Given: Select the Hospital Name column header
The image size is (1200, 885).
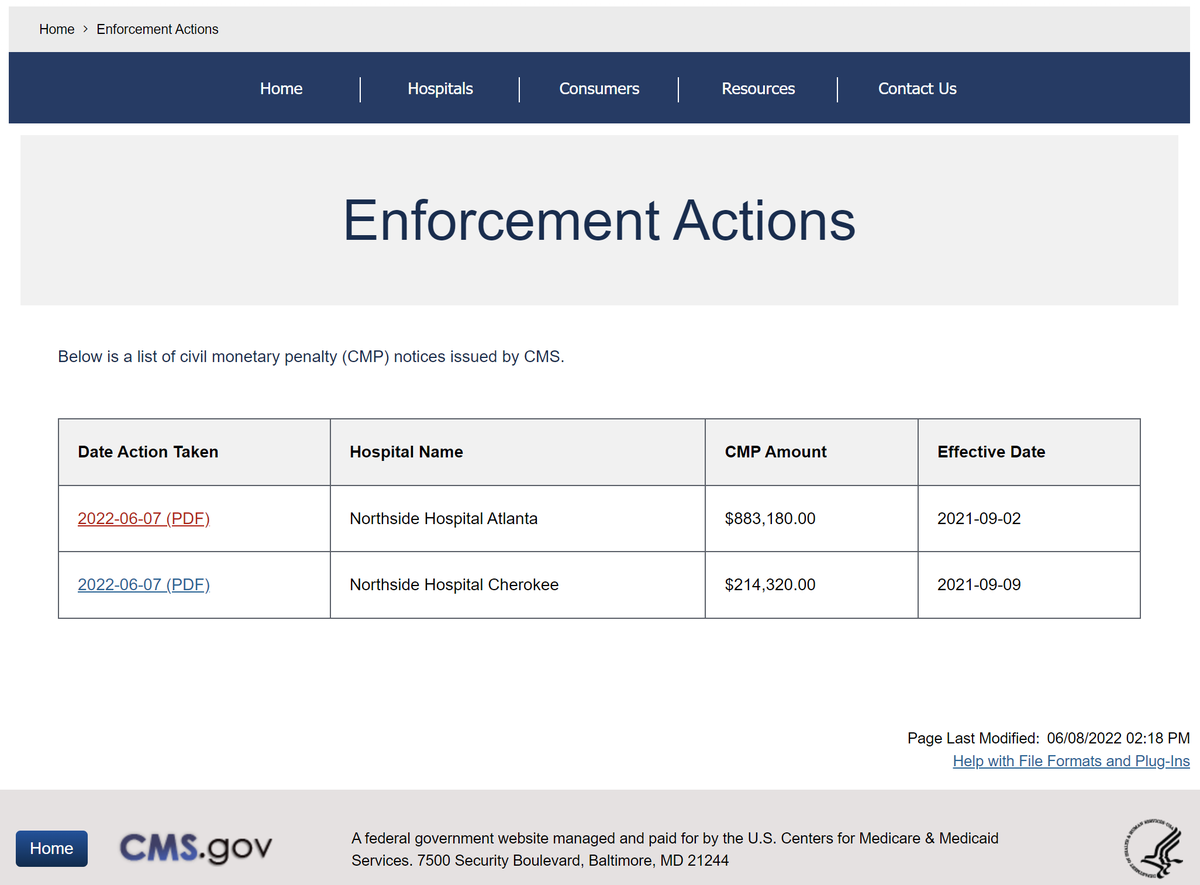Looking at the screenshot, I should (517, 452).
